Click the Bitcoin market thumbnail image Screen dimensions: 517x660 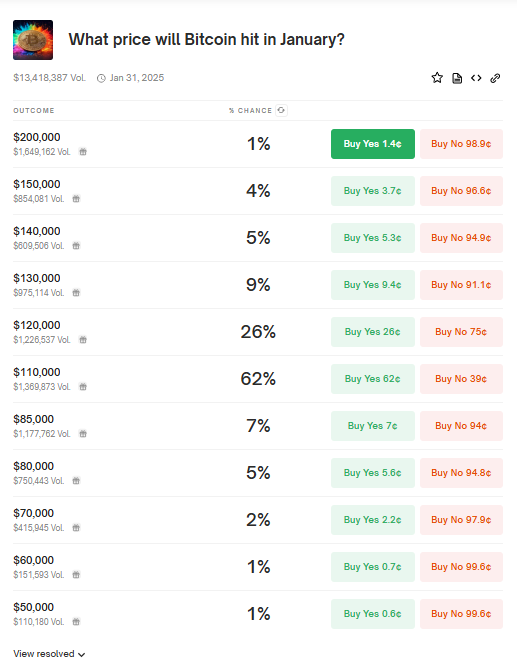(x=33, y=40)
